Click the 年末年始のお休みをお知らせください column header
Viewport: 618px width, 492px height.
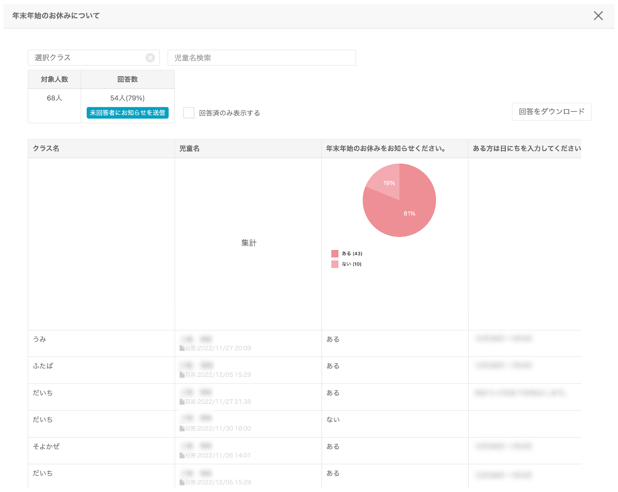[386, 149]
